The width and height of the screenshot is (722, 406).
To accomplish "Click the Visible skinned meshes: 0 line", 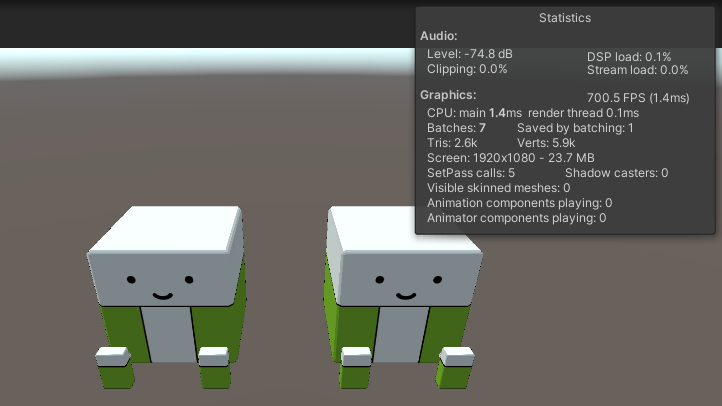I will tap(498, 188).
